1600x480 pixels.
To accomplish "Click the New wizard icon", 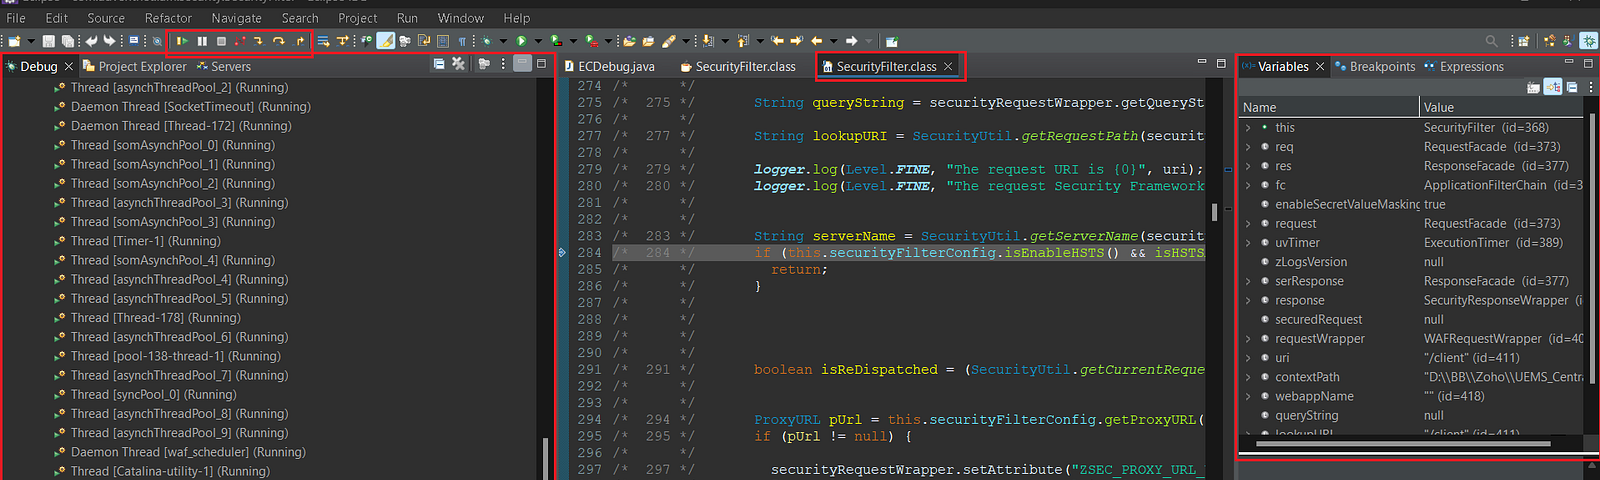I will point(13,41).
